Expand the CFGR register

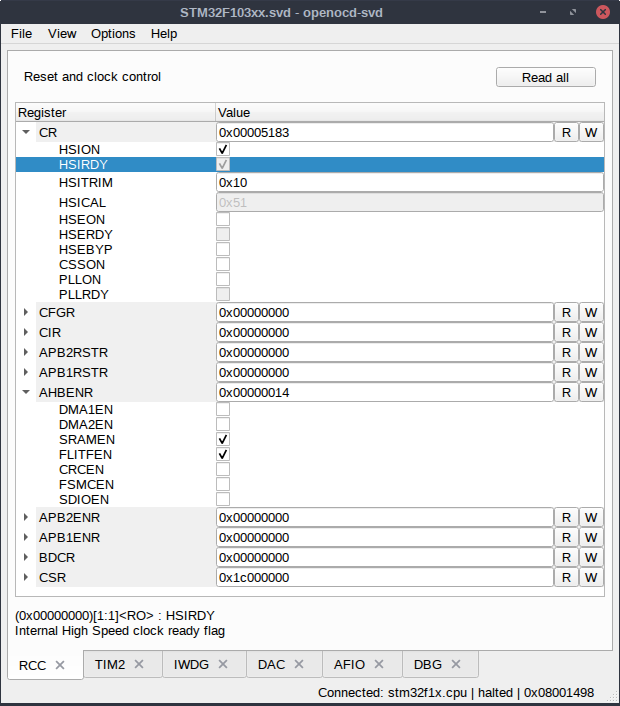click(x=26, y=312)
